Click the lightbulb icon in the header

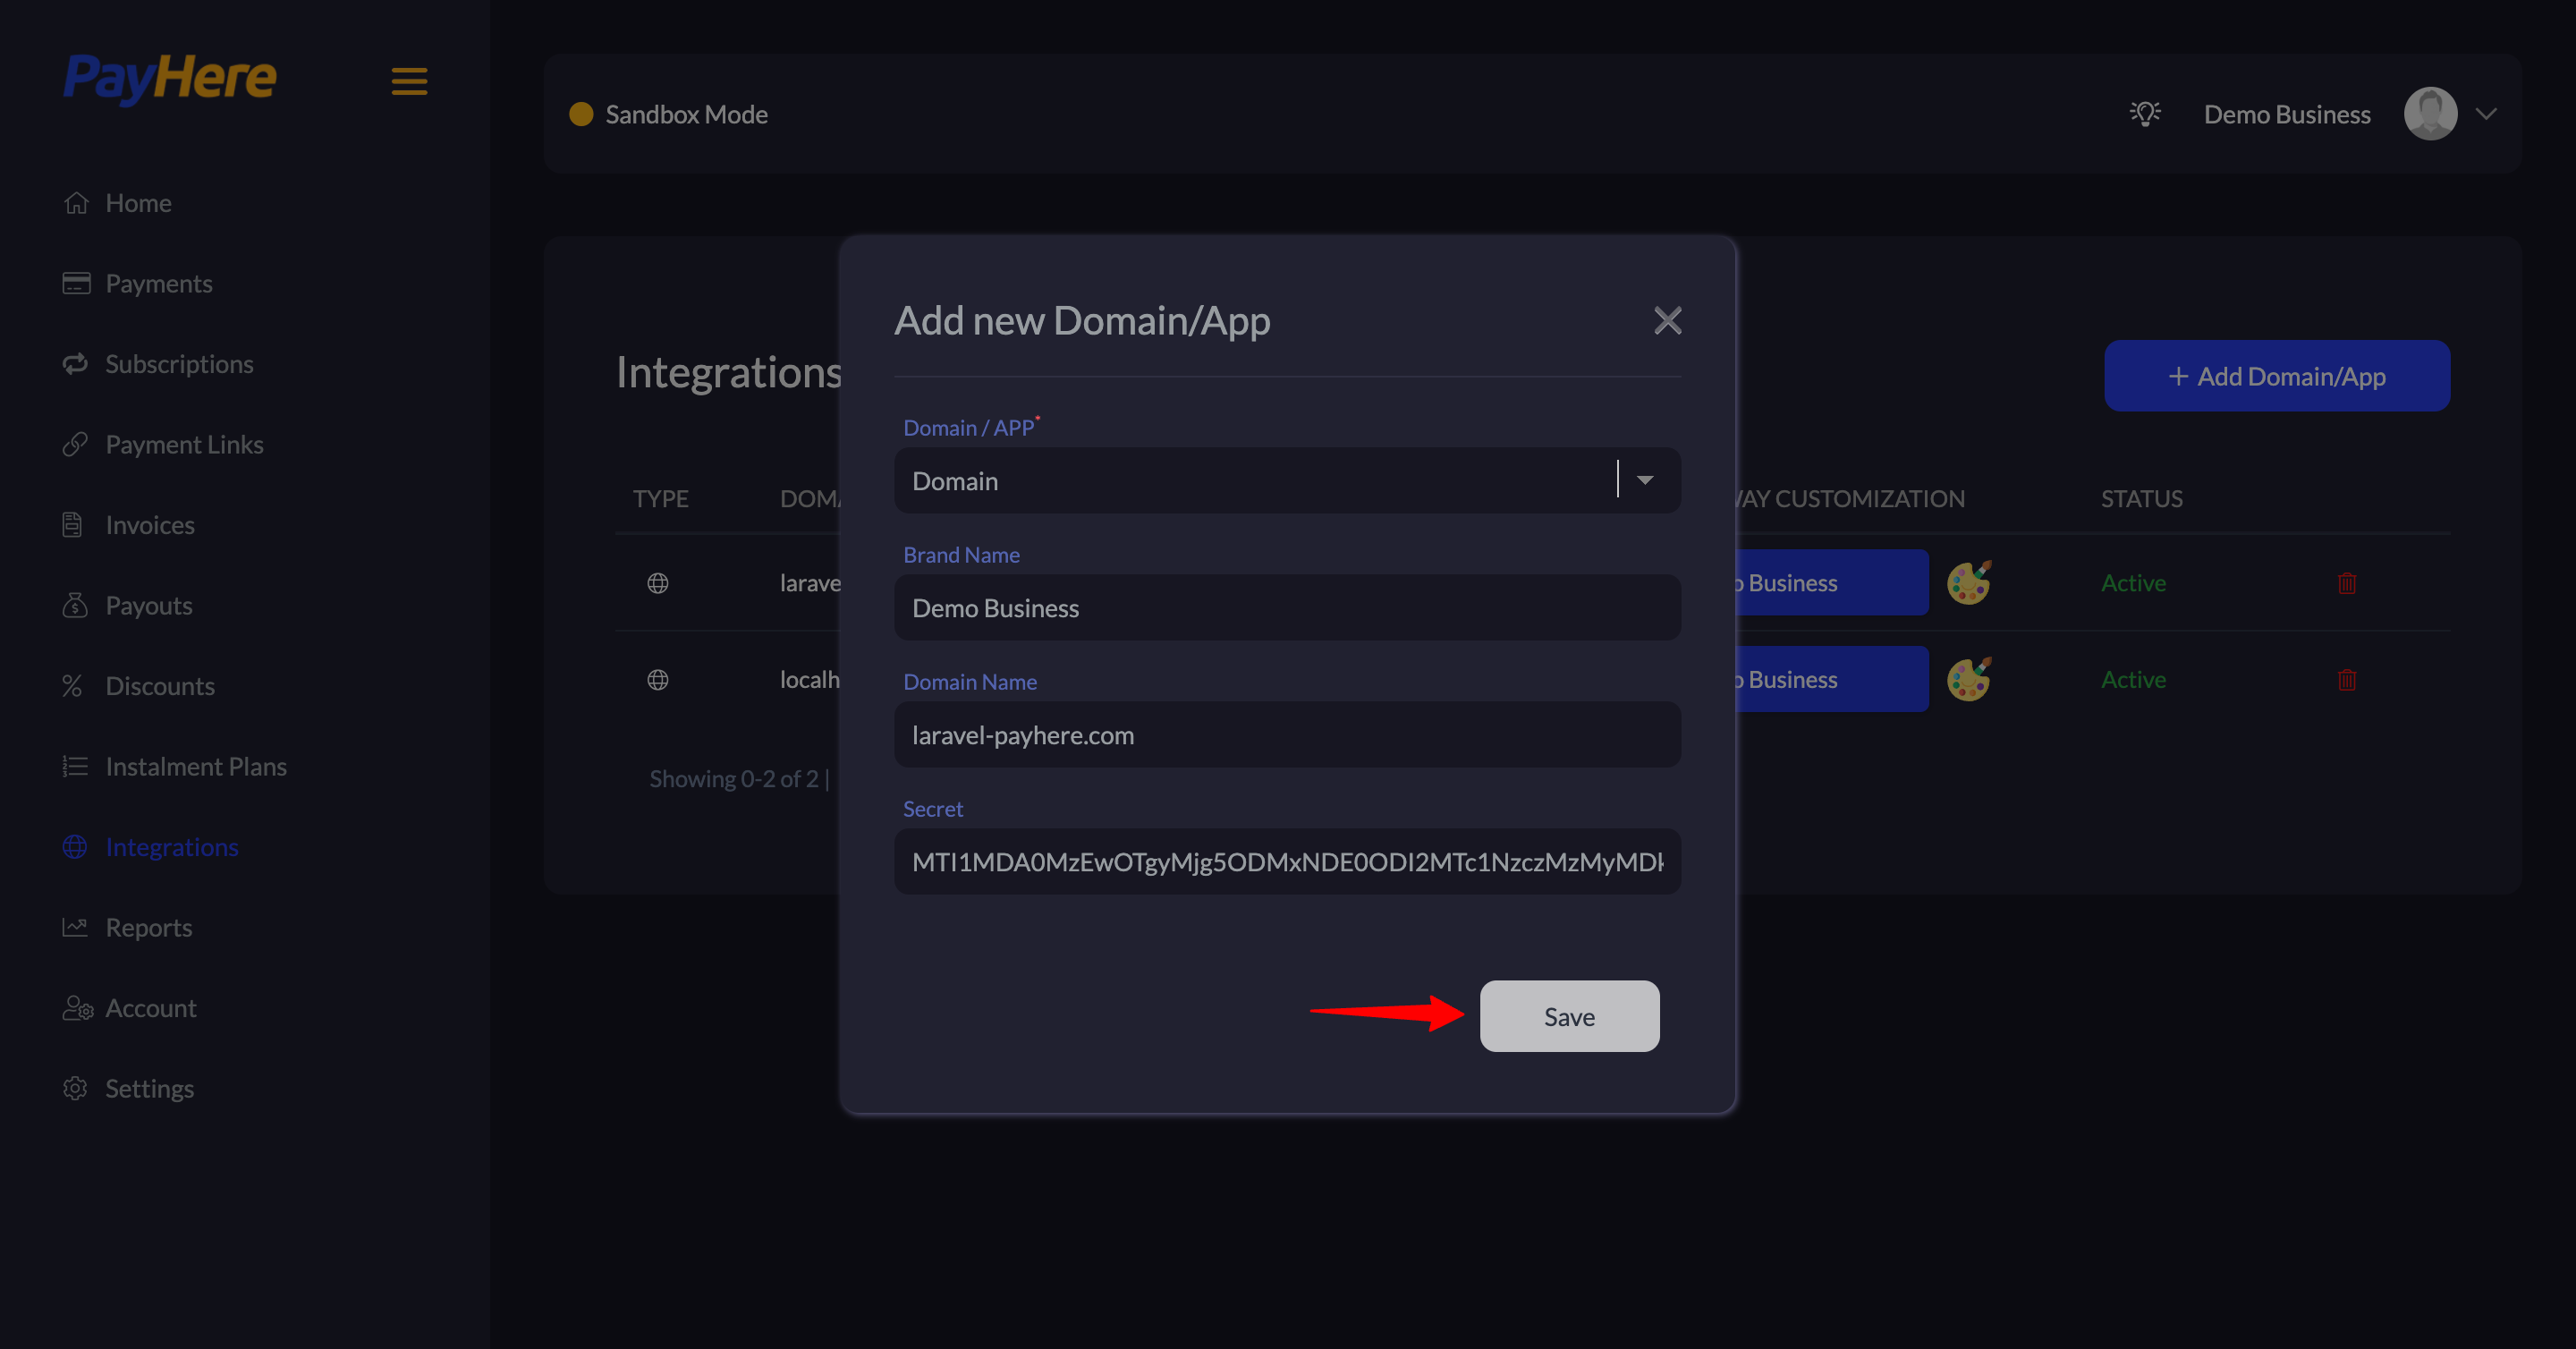(2145, 113)
